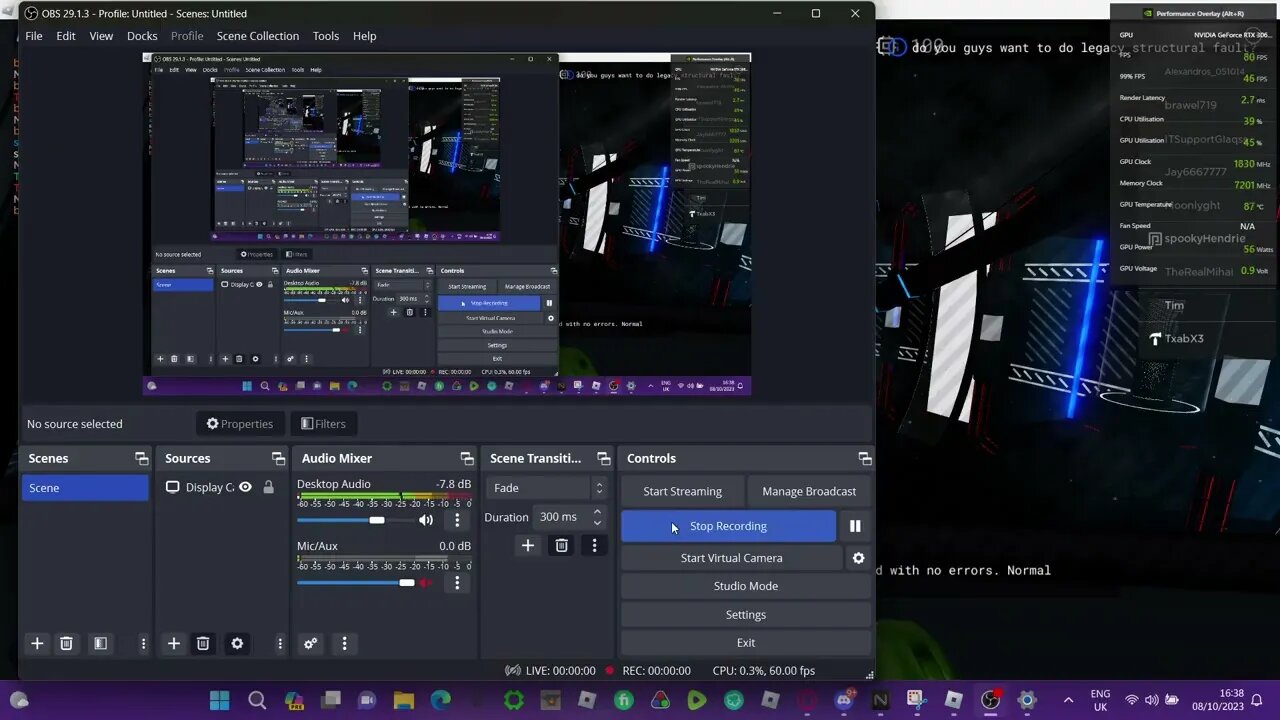The width and height of the screenshot is (1280, 720).
Task: Show hidden system tray icons
Action: click(x=1068, y=700)
